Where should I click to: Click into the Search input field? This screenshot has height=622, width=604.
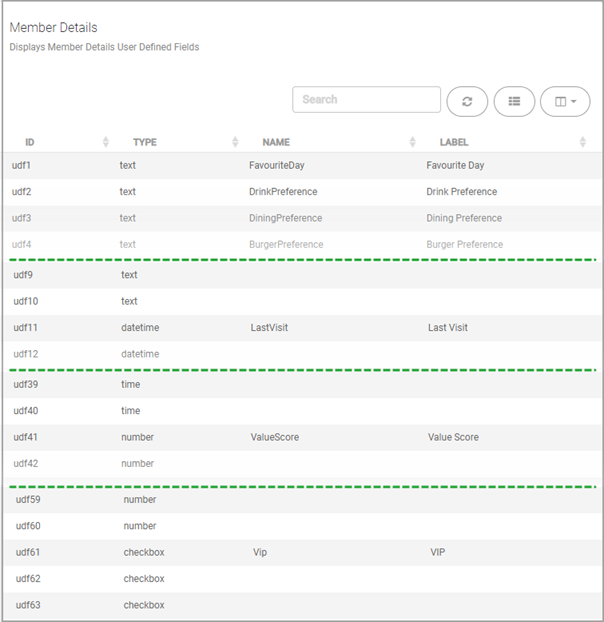366,100
